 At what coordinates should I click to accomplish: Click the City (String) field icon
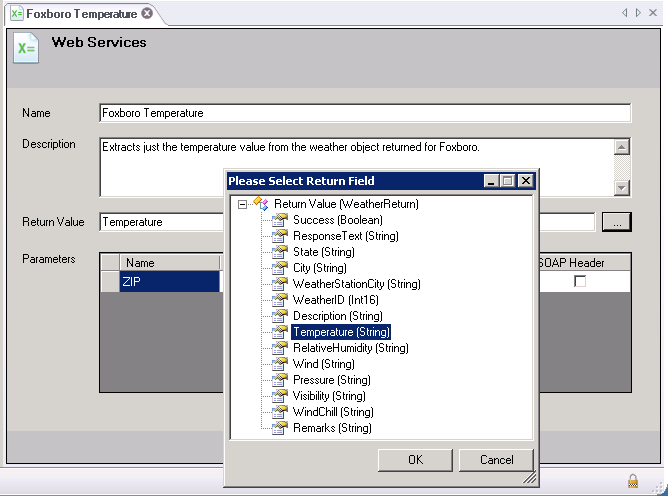click(280, 268)
